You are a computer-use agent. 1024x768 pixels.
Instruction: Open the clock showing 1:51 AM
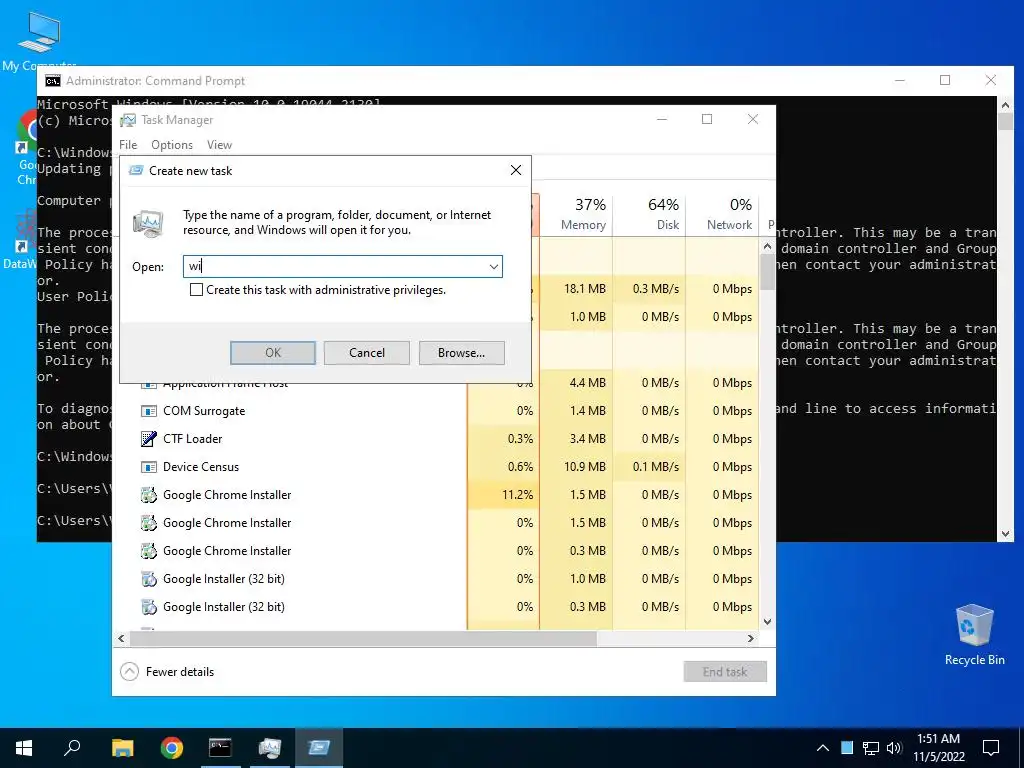click(938, 748)
